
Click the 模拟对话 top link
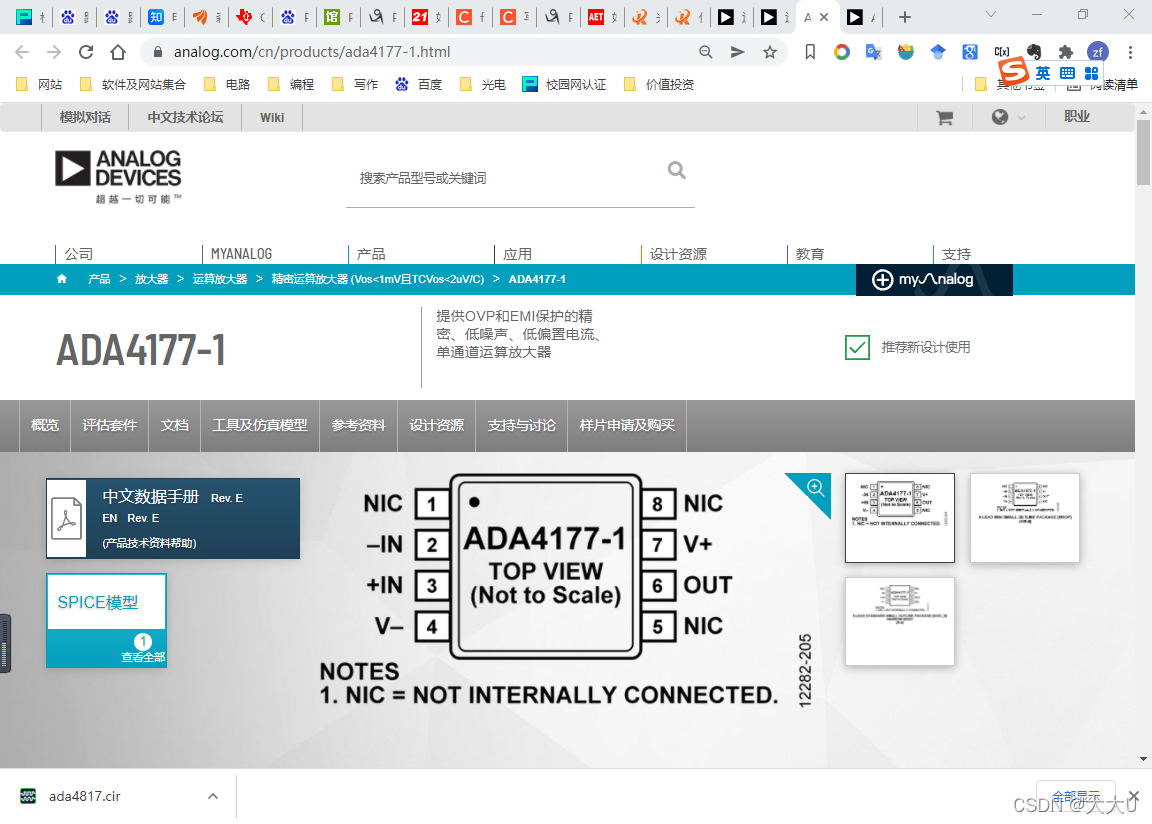(x=85, y=118)
